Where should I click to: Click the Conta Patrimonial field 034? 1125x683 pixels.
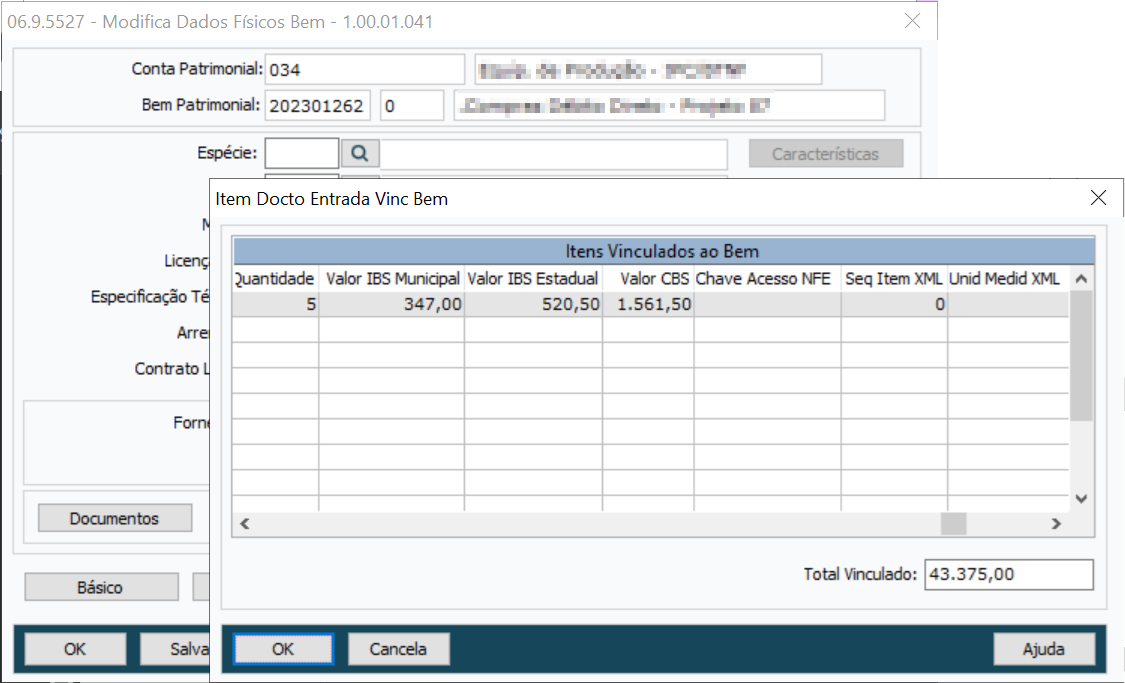pos(364,70)
